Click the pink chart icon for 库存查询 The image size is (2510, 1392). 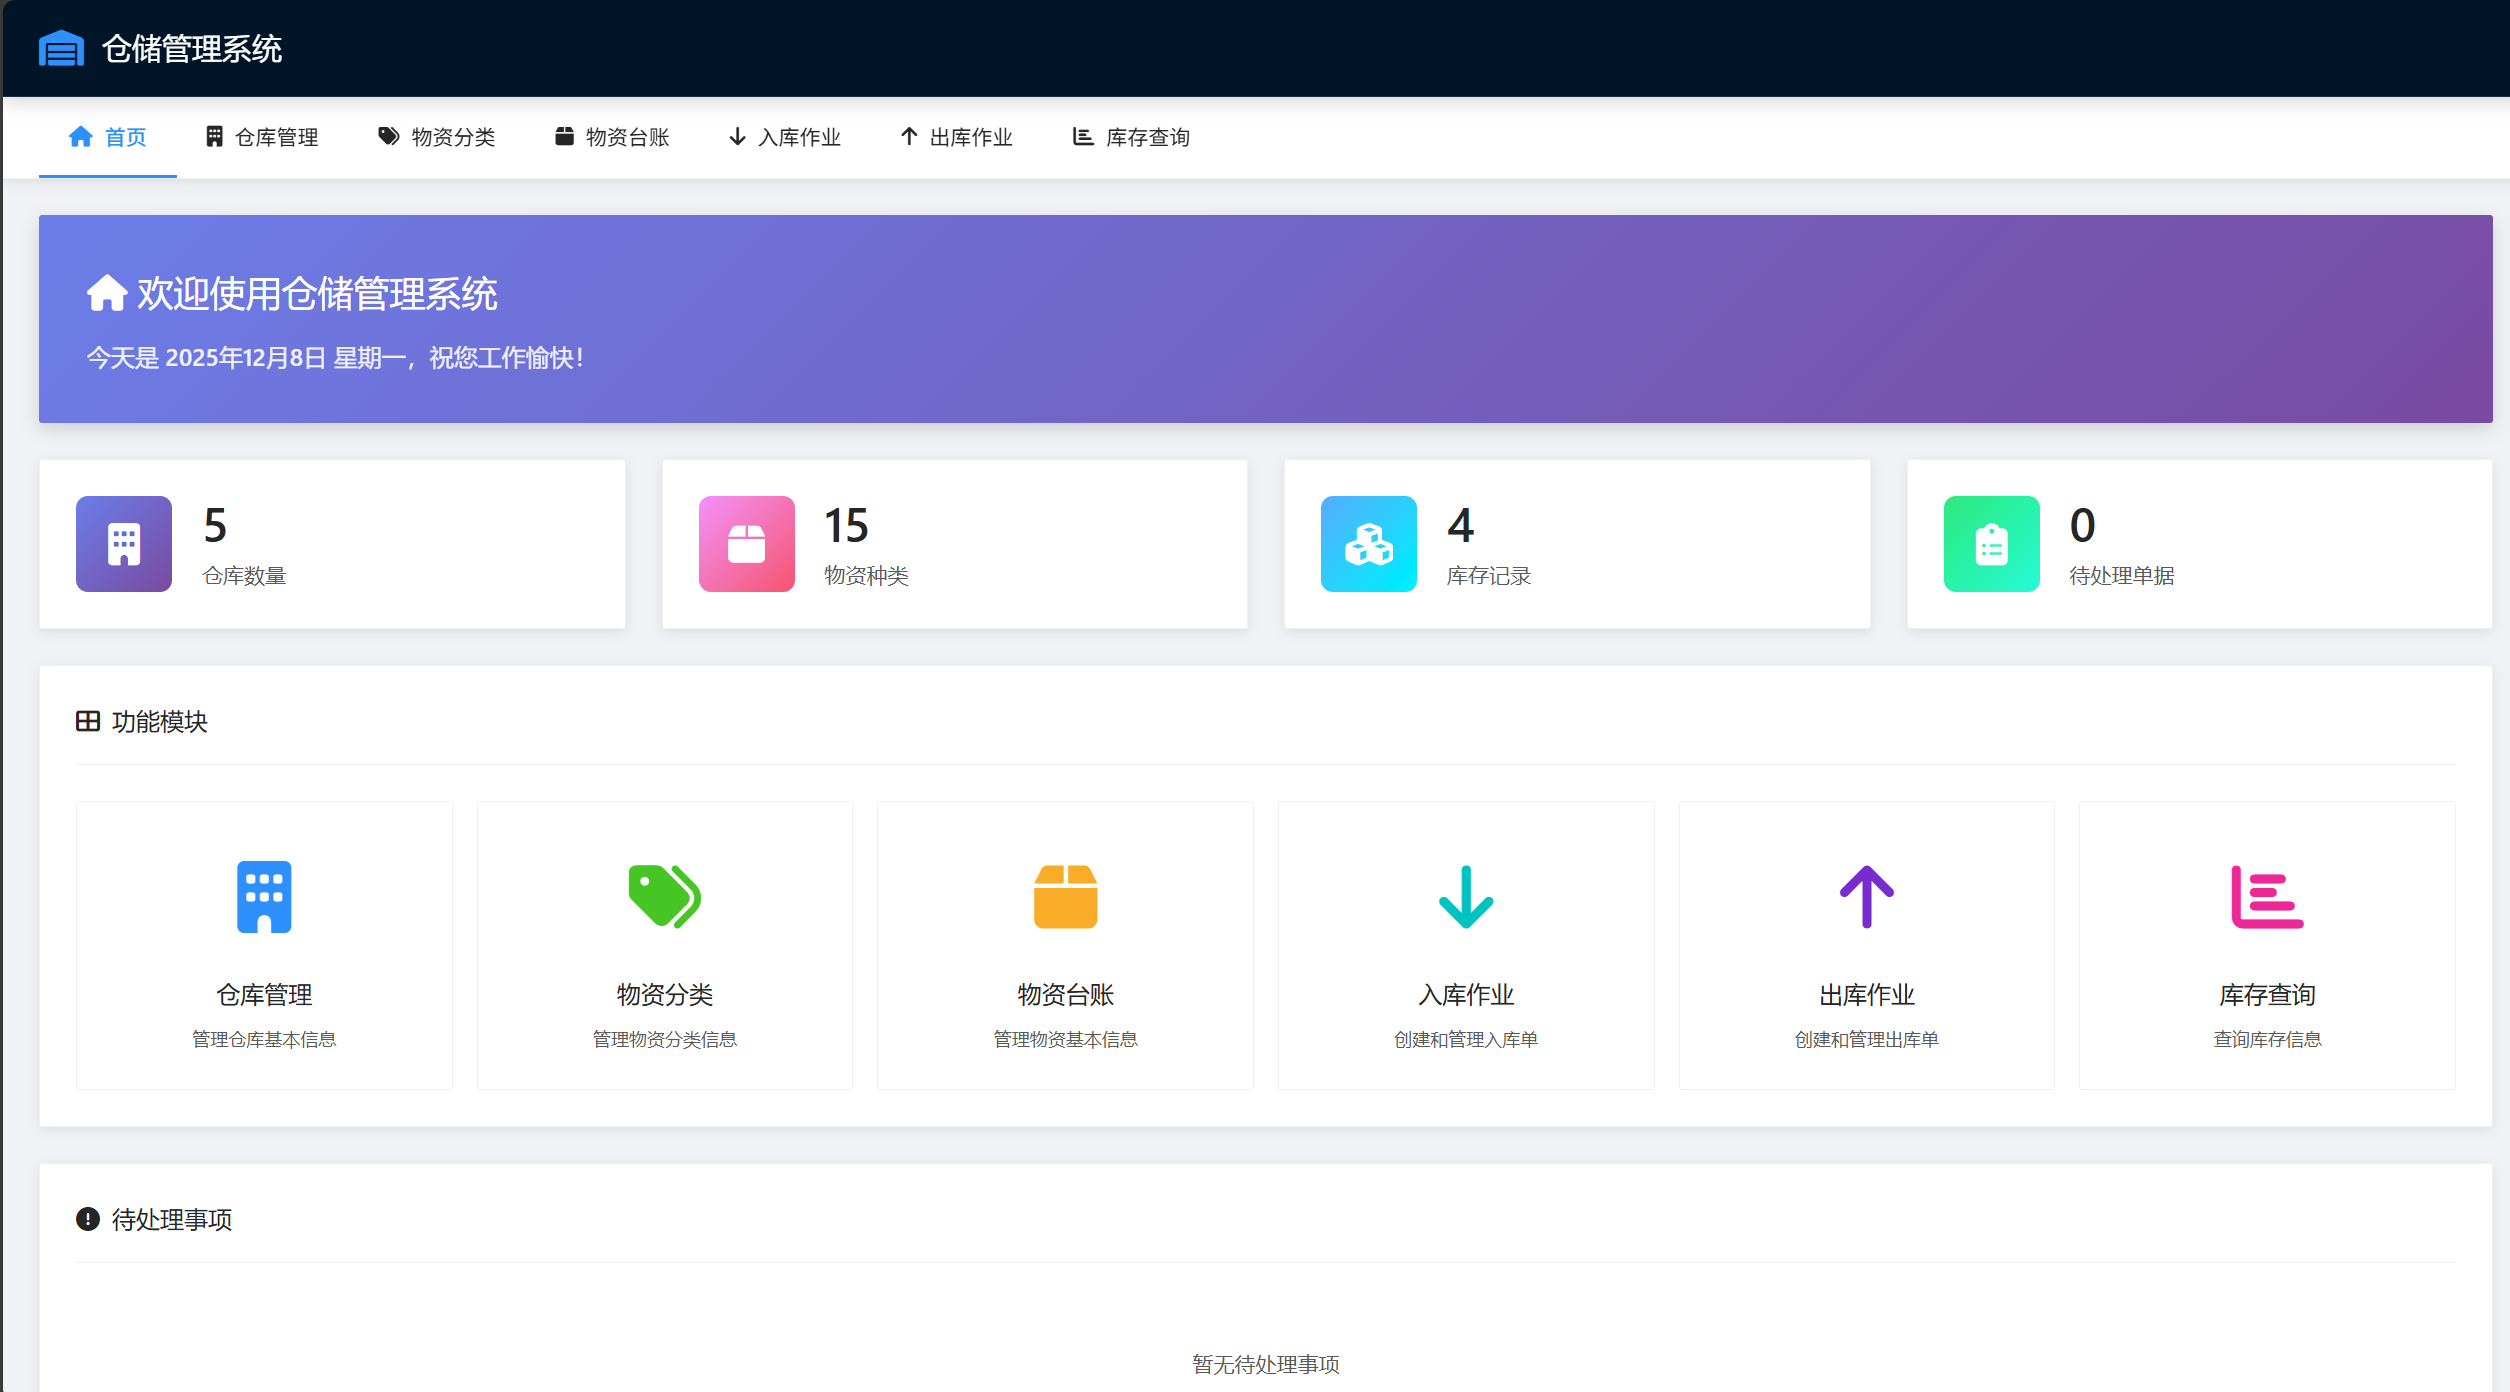click(2267, 896)
